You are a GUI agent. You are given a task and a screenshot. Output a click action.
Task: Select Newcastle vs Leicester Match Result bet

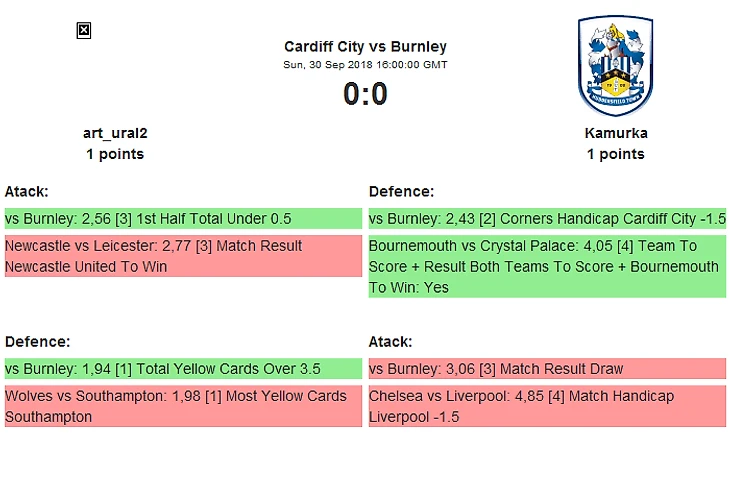point(183,256)
